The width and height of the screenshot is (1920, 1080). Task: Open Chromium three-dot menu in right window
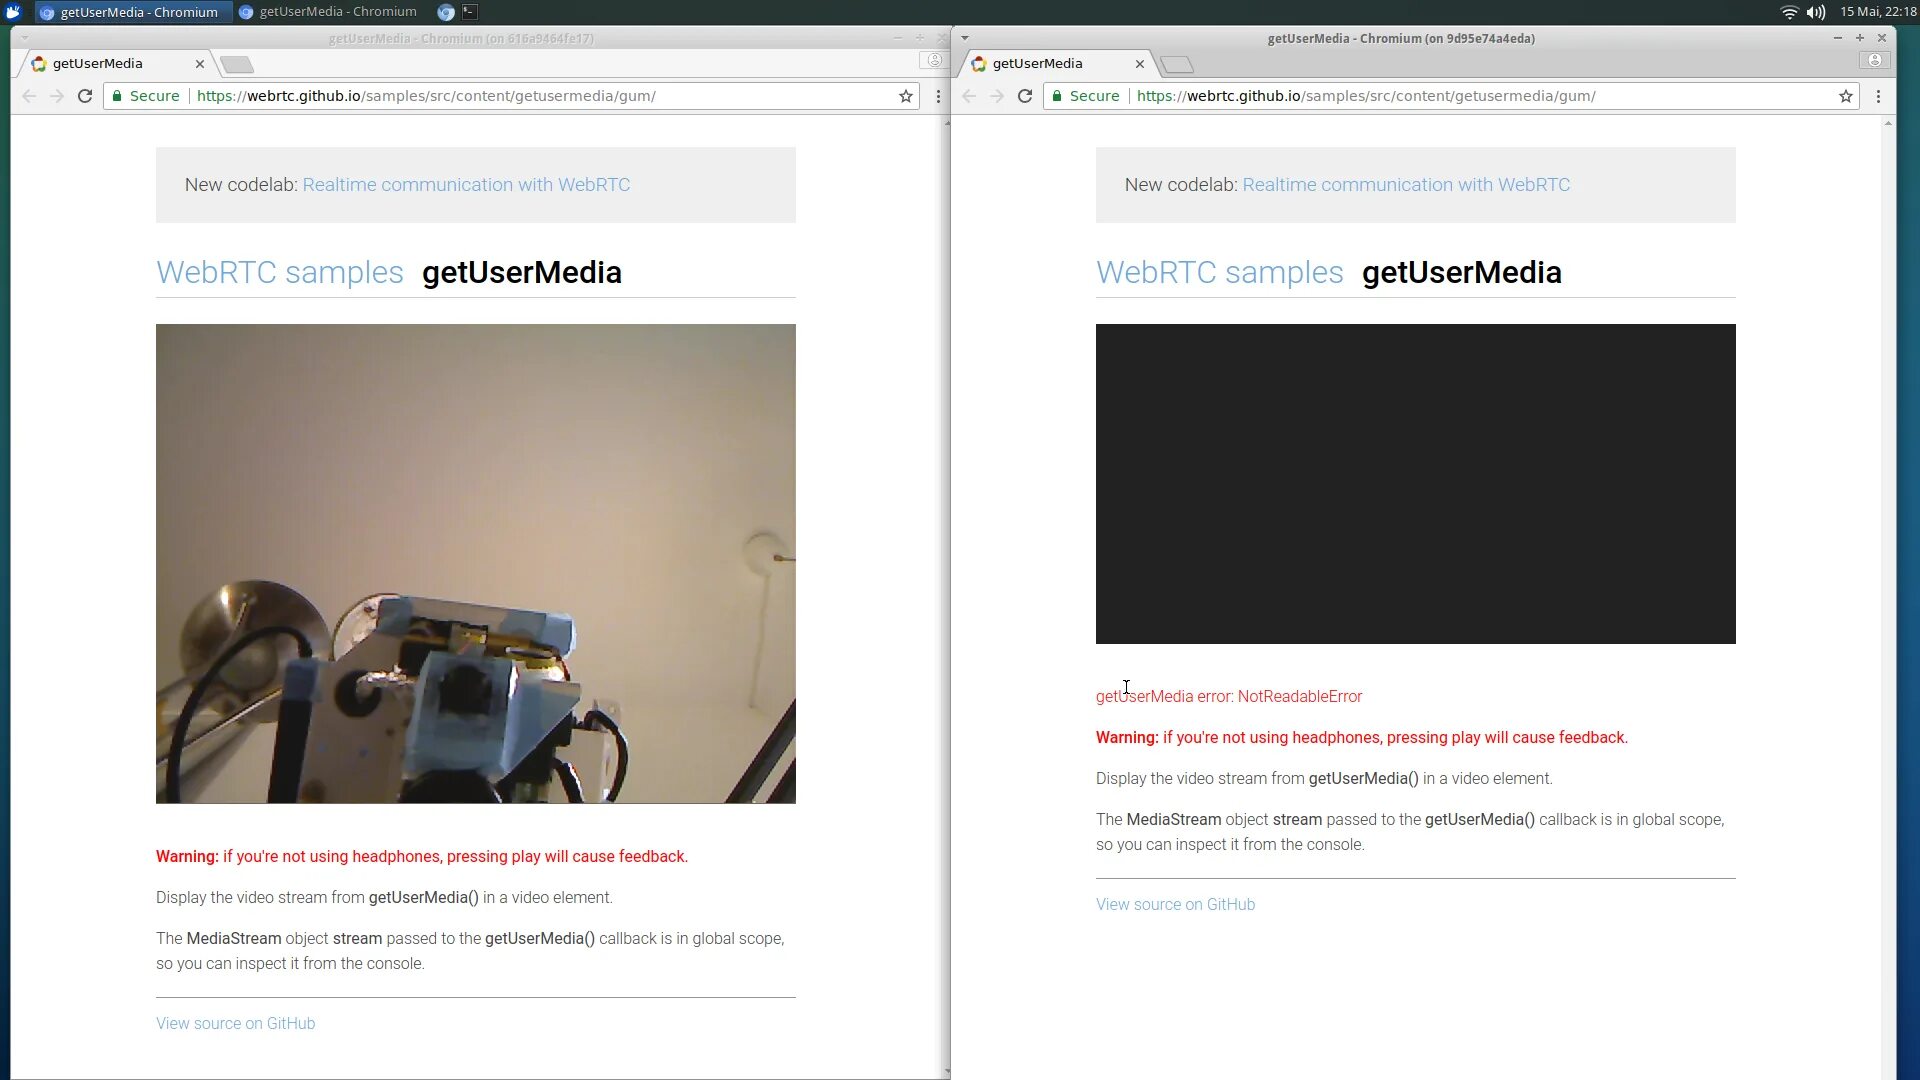pos(1878,96)
